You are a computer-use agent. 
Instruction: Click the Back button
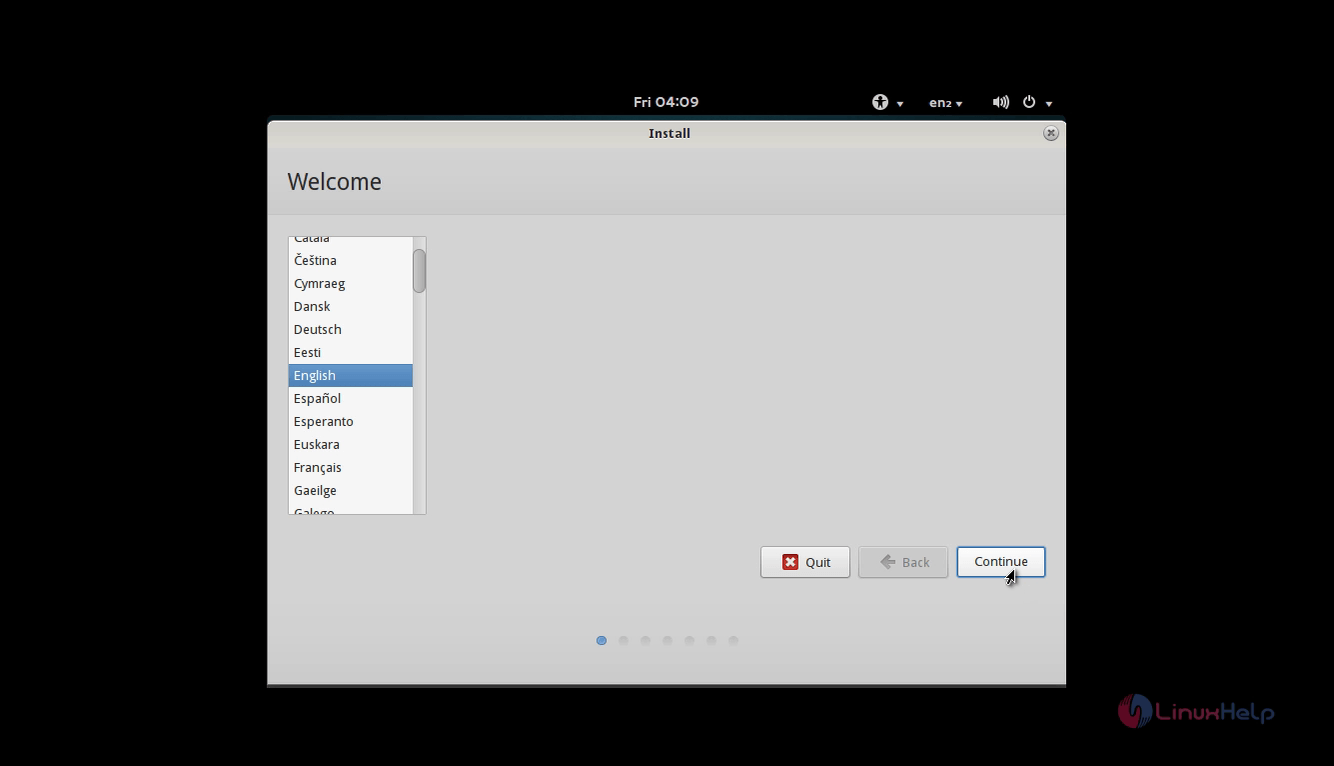click(x=902, y=562)
